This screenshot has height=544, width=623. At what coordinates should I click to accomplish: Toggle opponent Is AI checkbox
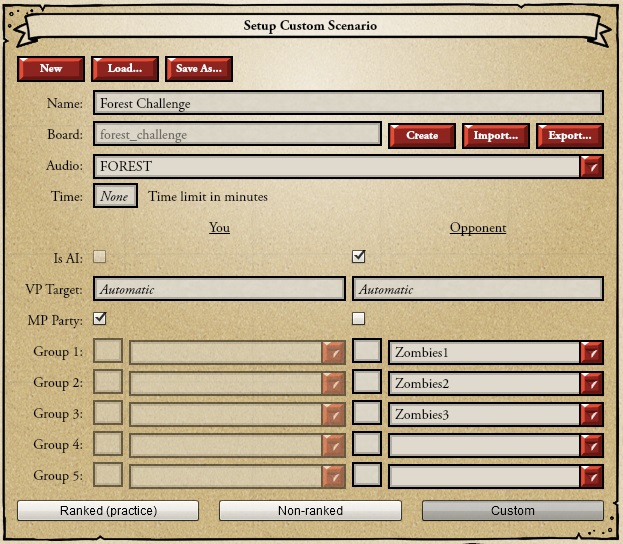tap(359, 257)
